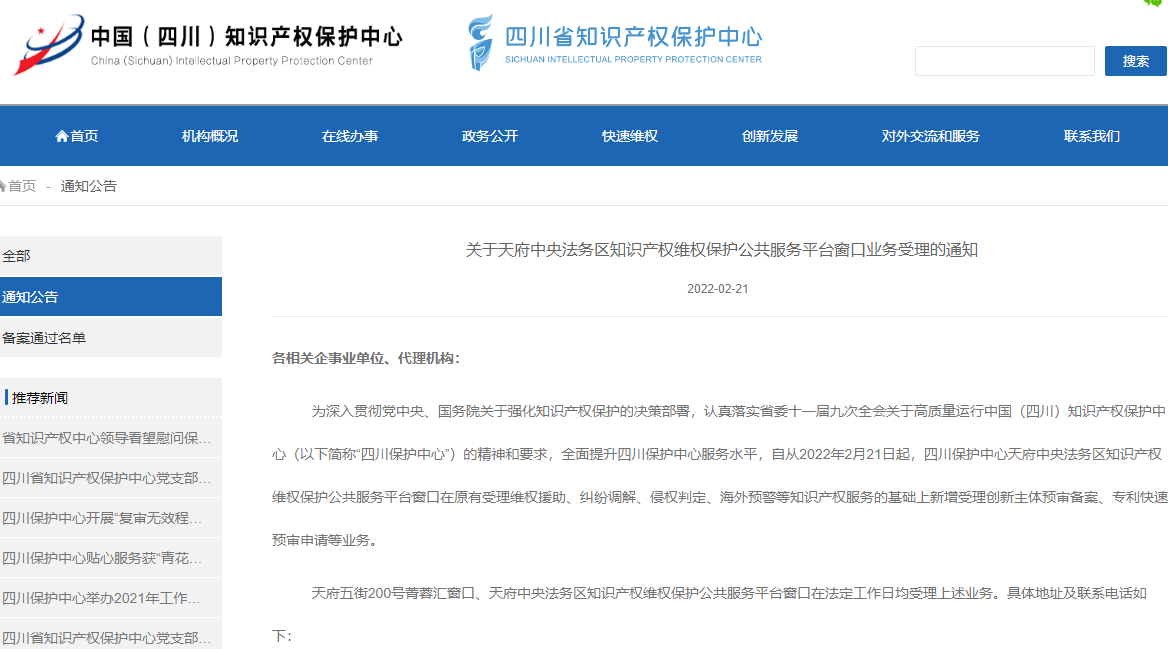This screenshot has height=649, width=1168.
Task: Open news about 复审无效程 event
Action: coord(103,518)
